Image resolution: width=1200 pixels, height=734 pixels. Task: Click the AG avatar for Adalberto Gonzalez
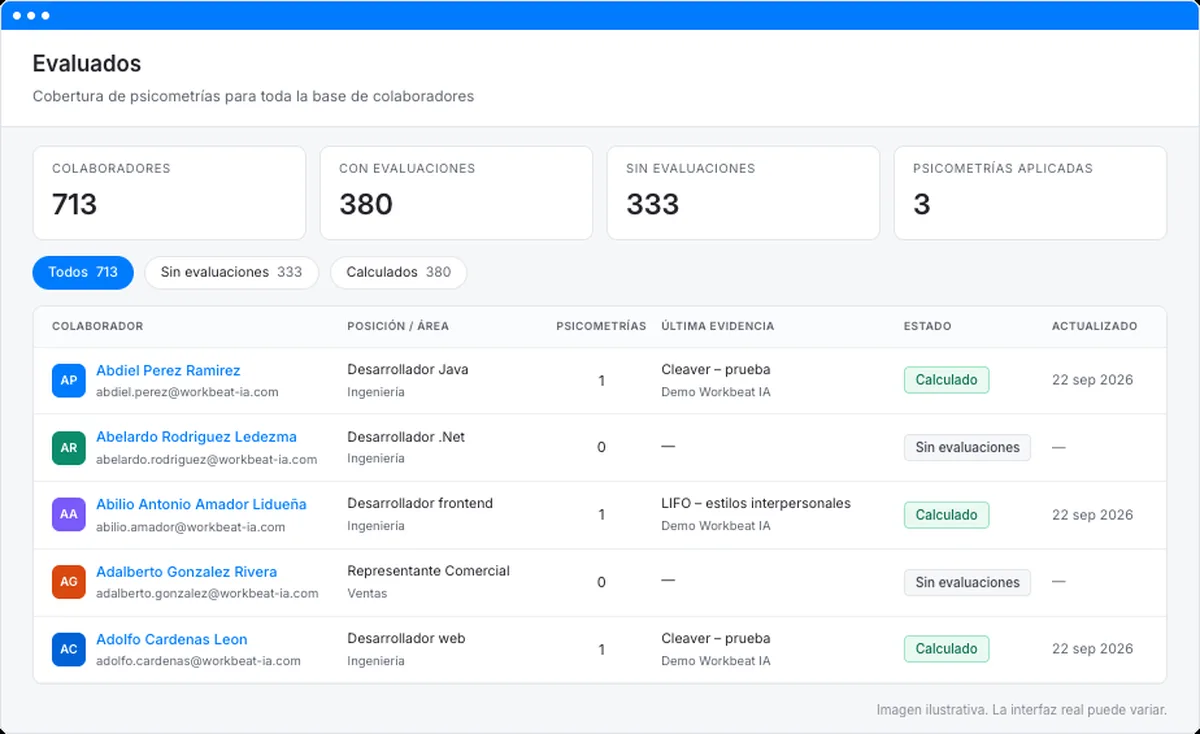coord(68,582)
